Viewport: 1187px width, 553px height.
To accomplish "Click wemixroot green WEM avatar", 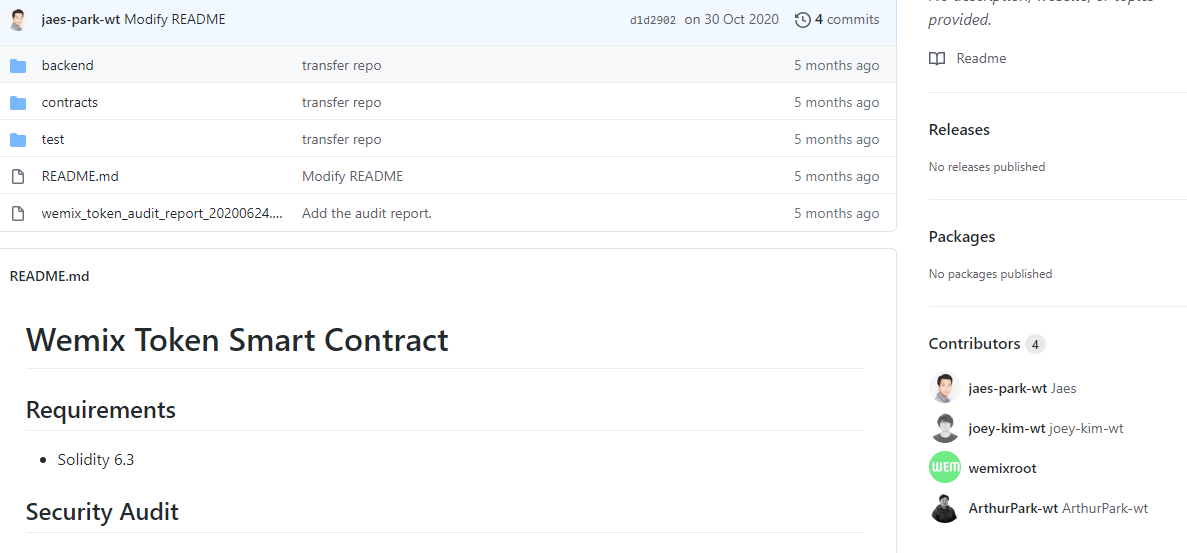I will coord(944,468).
